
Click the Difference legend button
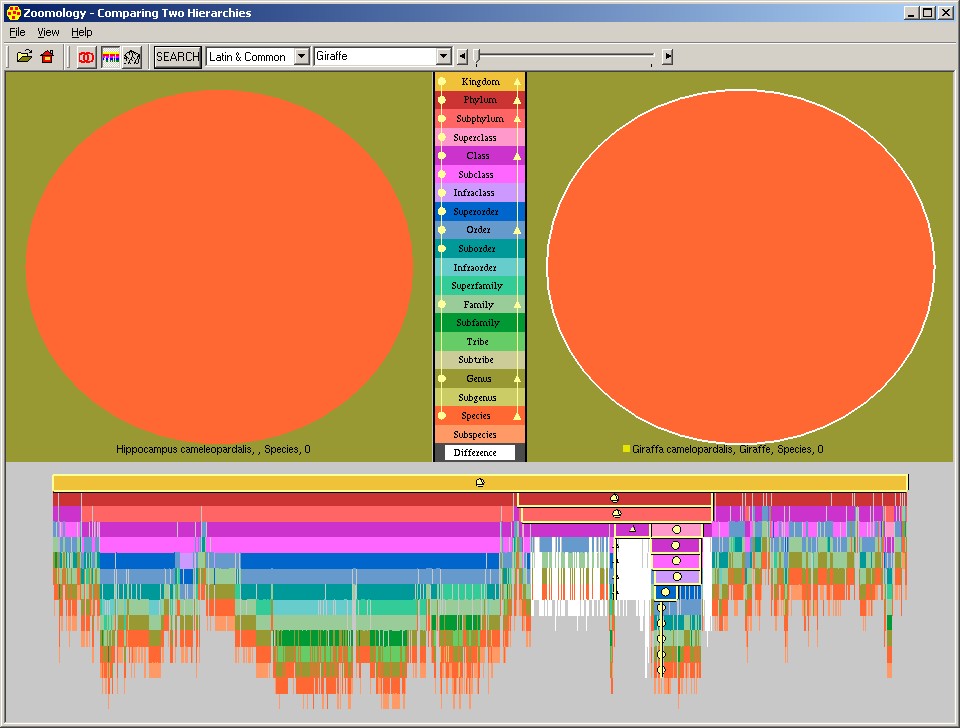pyautogui.click(x=479, y=453)
